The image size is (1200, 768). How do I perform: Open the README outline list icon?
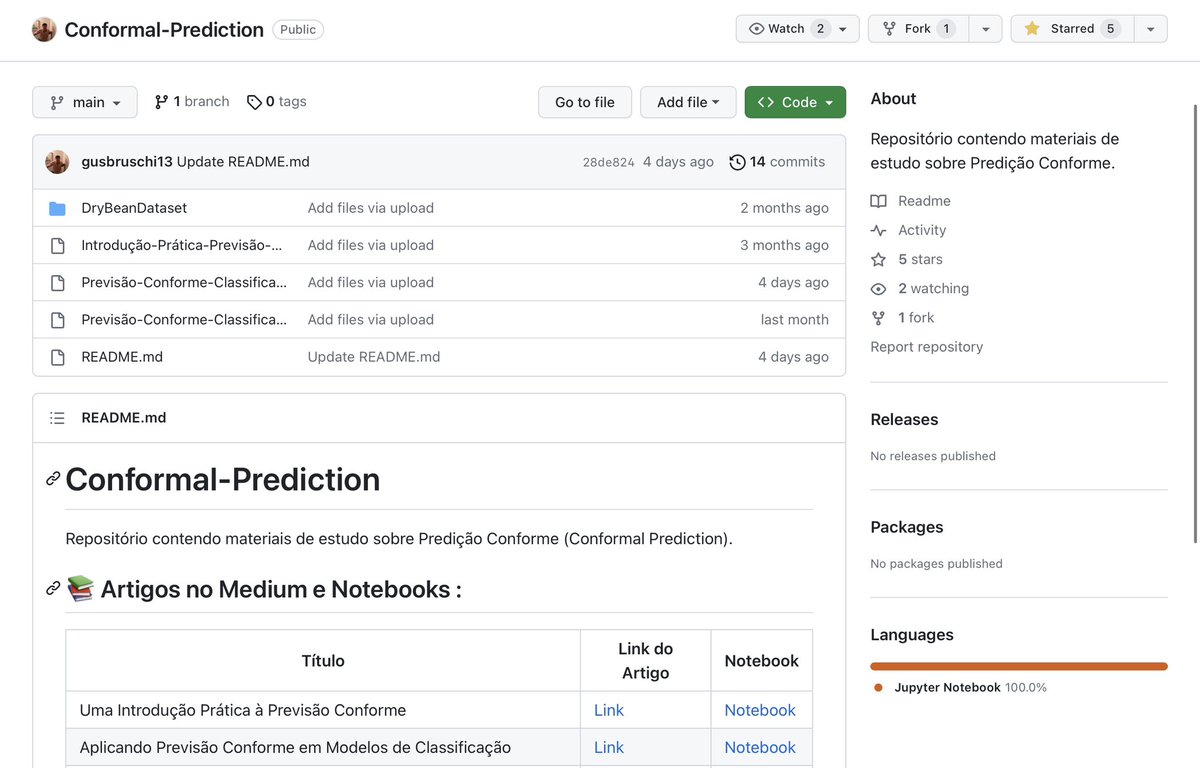[x=57, y=418]
